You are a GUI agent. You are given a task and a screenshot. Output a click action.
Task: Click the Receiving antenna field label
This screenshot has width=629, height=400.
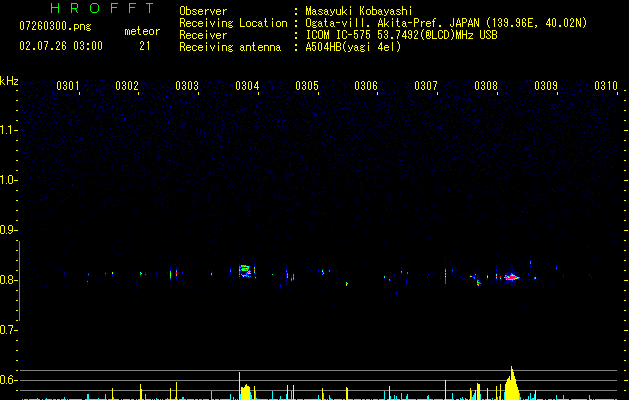(x=230, y=47)
